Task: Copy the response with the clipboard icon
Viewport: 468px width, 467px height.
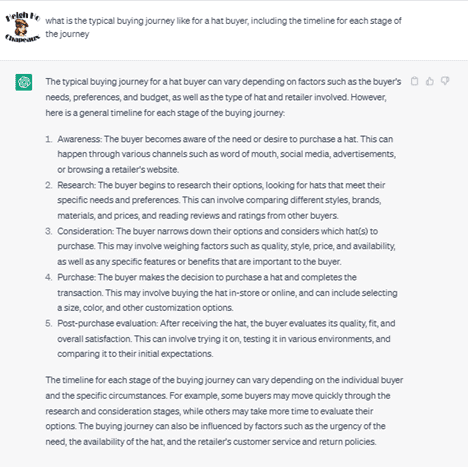Action: pos(414,81)
